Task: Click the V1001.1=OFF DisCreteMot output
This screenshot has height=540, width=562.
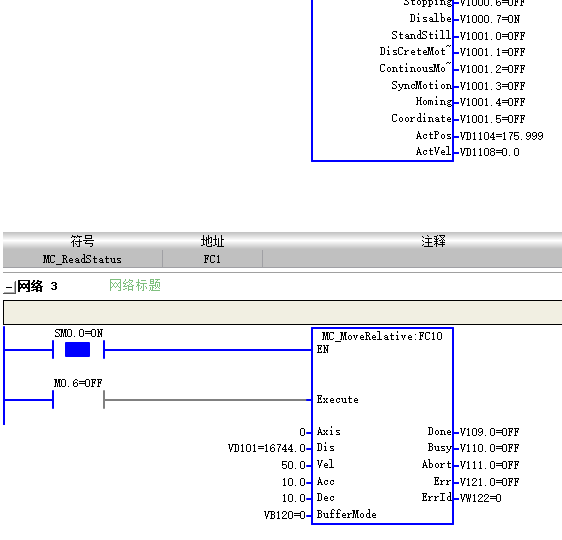Action: pos(492,52)
